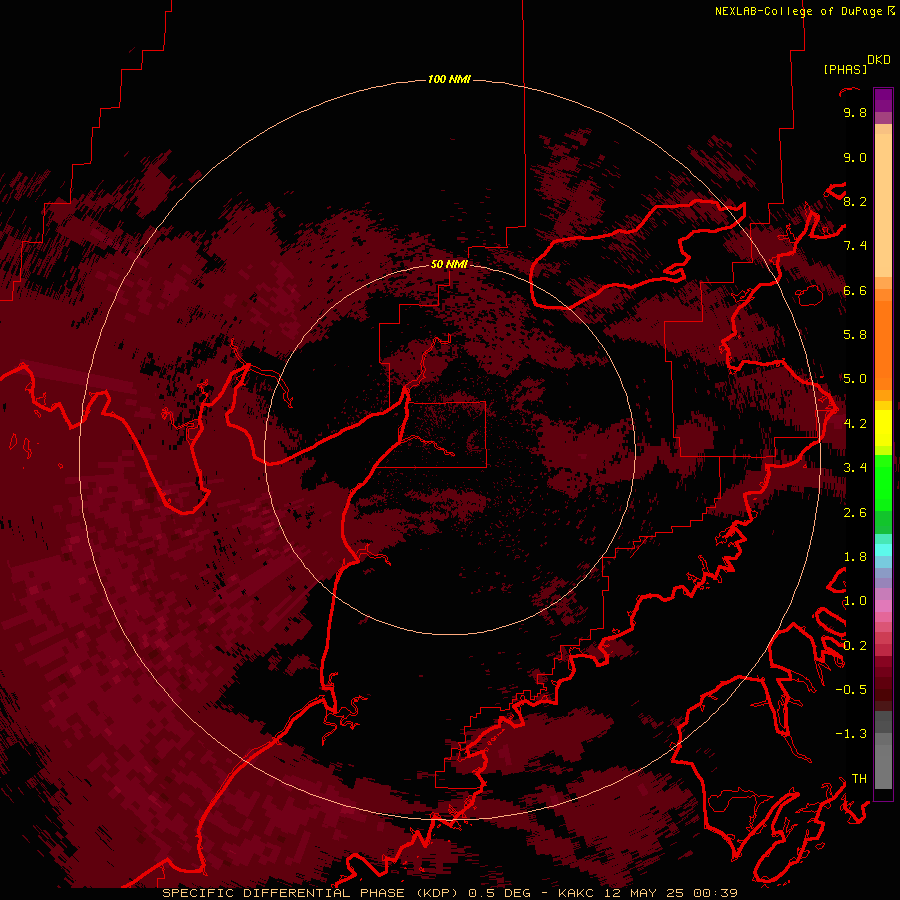This screenshot has width=900, height=900.
Task: Select the 50 NMI range ring label
Action: [x=449, y=264]
